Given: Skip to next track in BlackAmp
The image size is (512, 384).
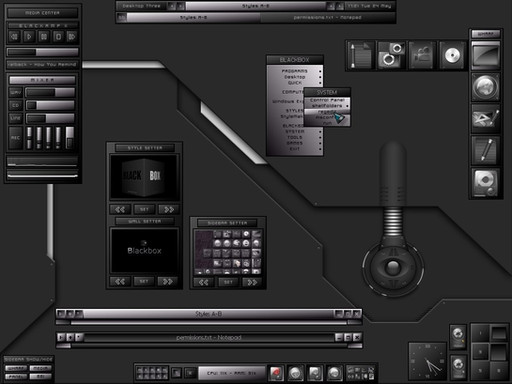Looking at the screenshot, I should [x=72, y=36].
